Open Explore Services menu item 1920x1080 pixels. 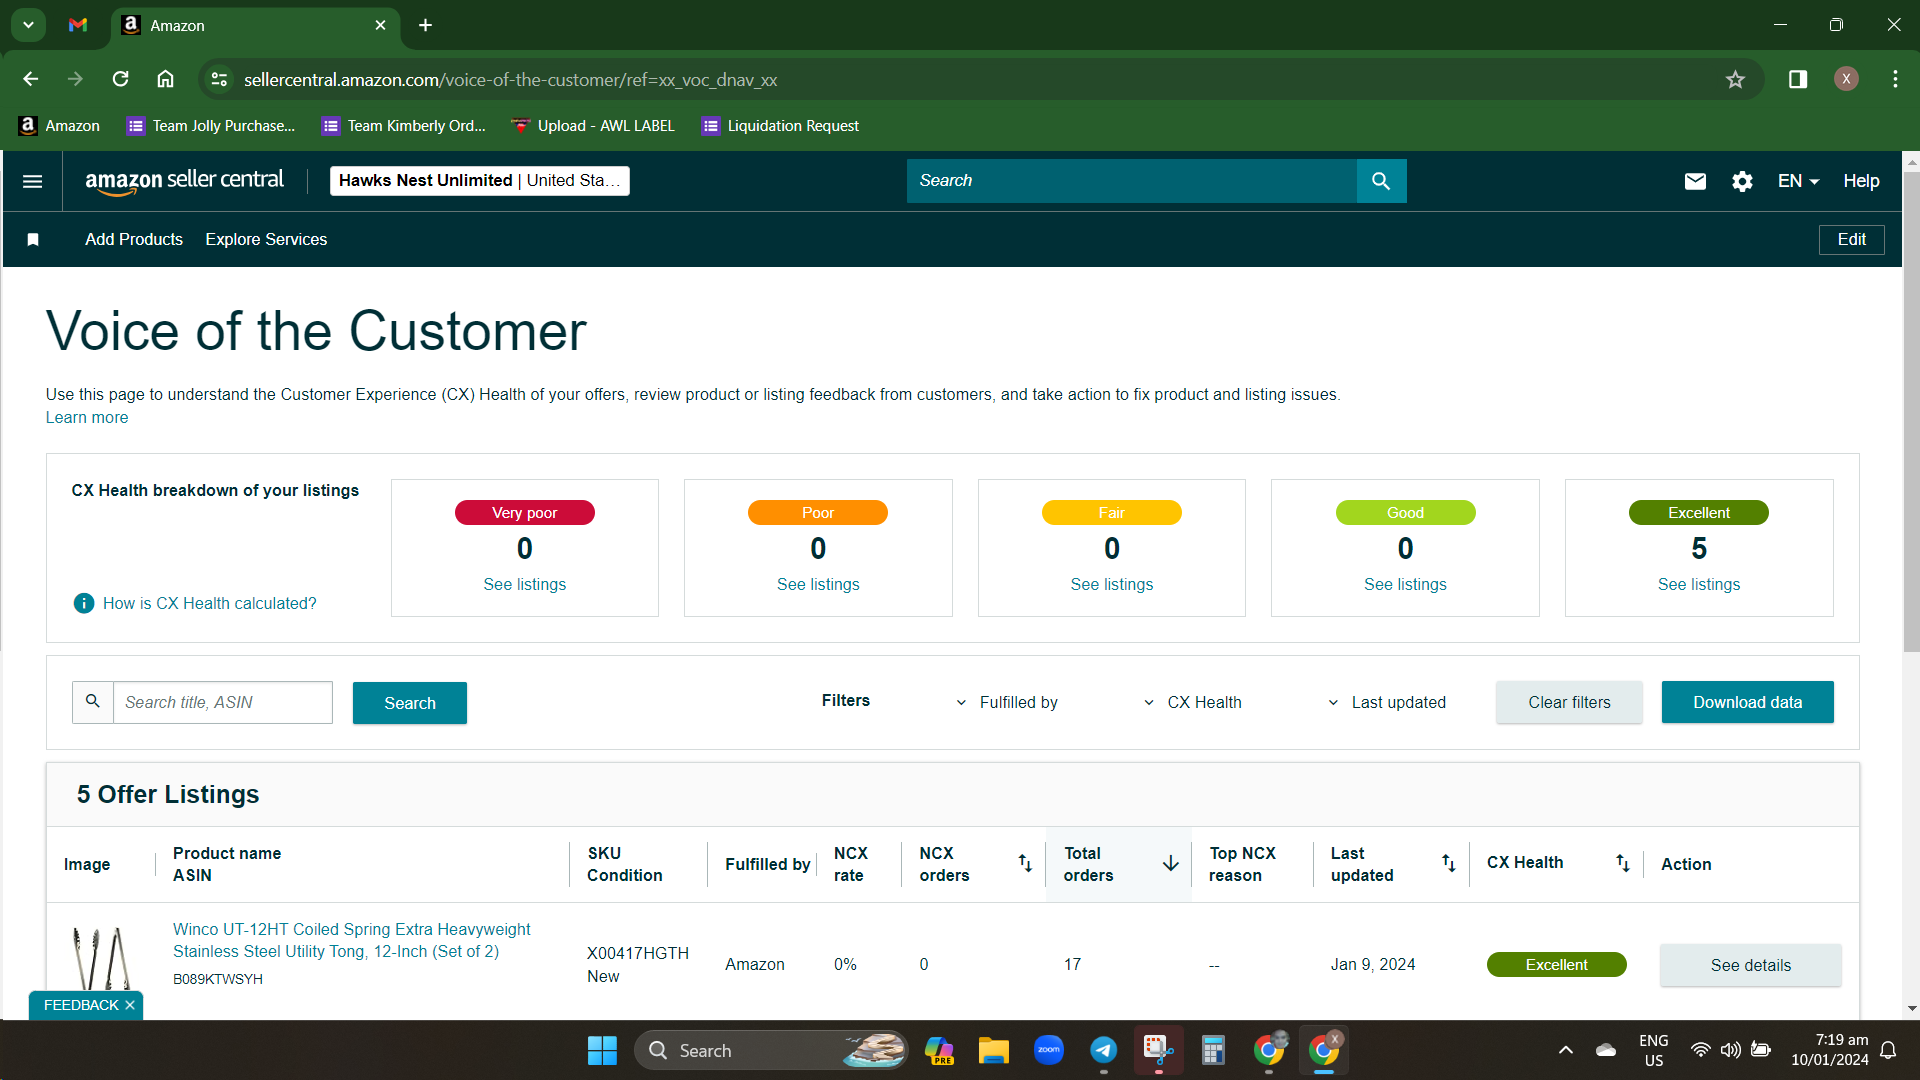[266, 239]
